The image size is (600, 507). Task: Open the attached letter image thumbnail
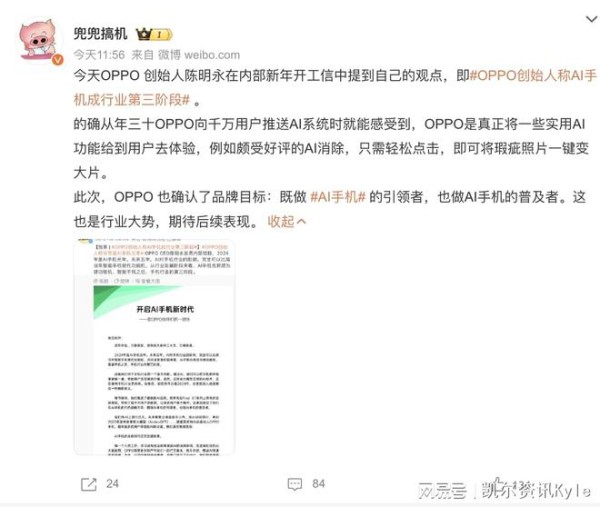(x=154, y=347)
